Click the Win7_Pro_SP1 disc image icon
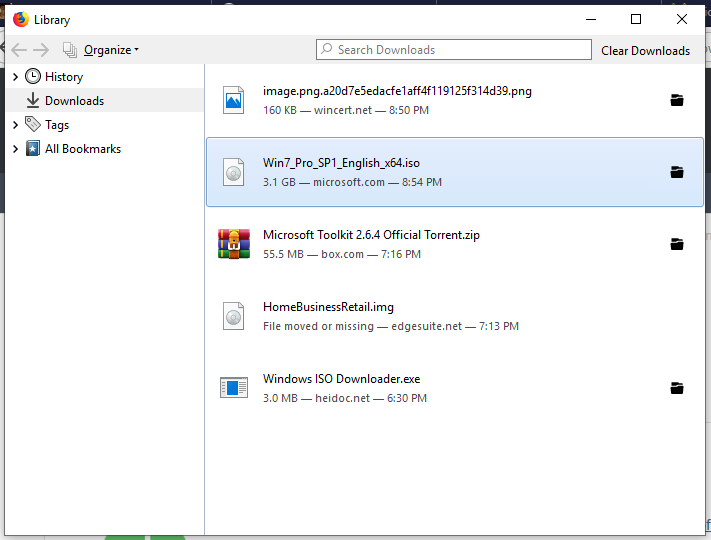711x540 pixels. tap(234, 172)
